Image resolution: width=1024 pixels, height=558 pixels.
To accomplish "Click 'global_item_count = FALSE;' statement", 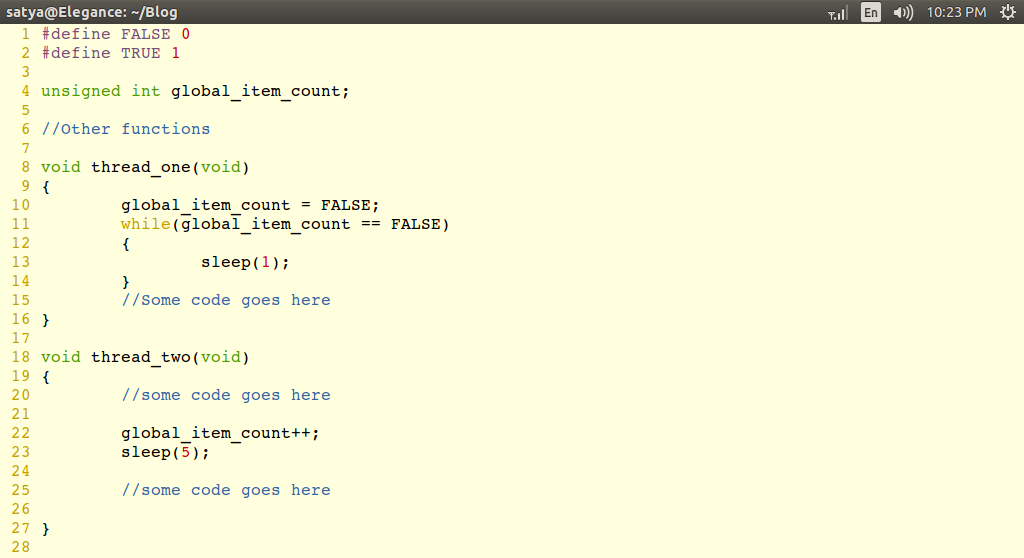I will (250, 205).
